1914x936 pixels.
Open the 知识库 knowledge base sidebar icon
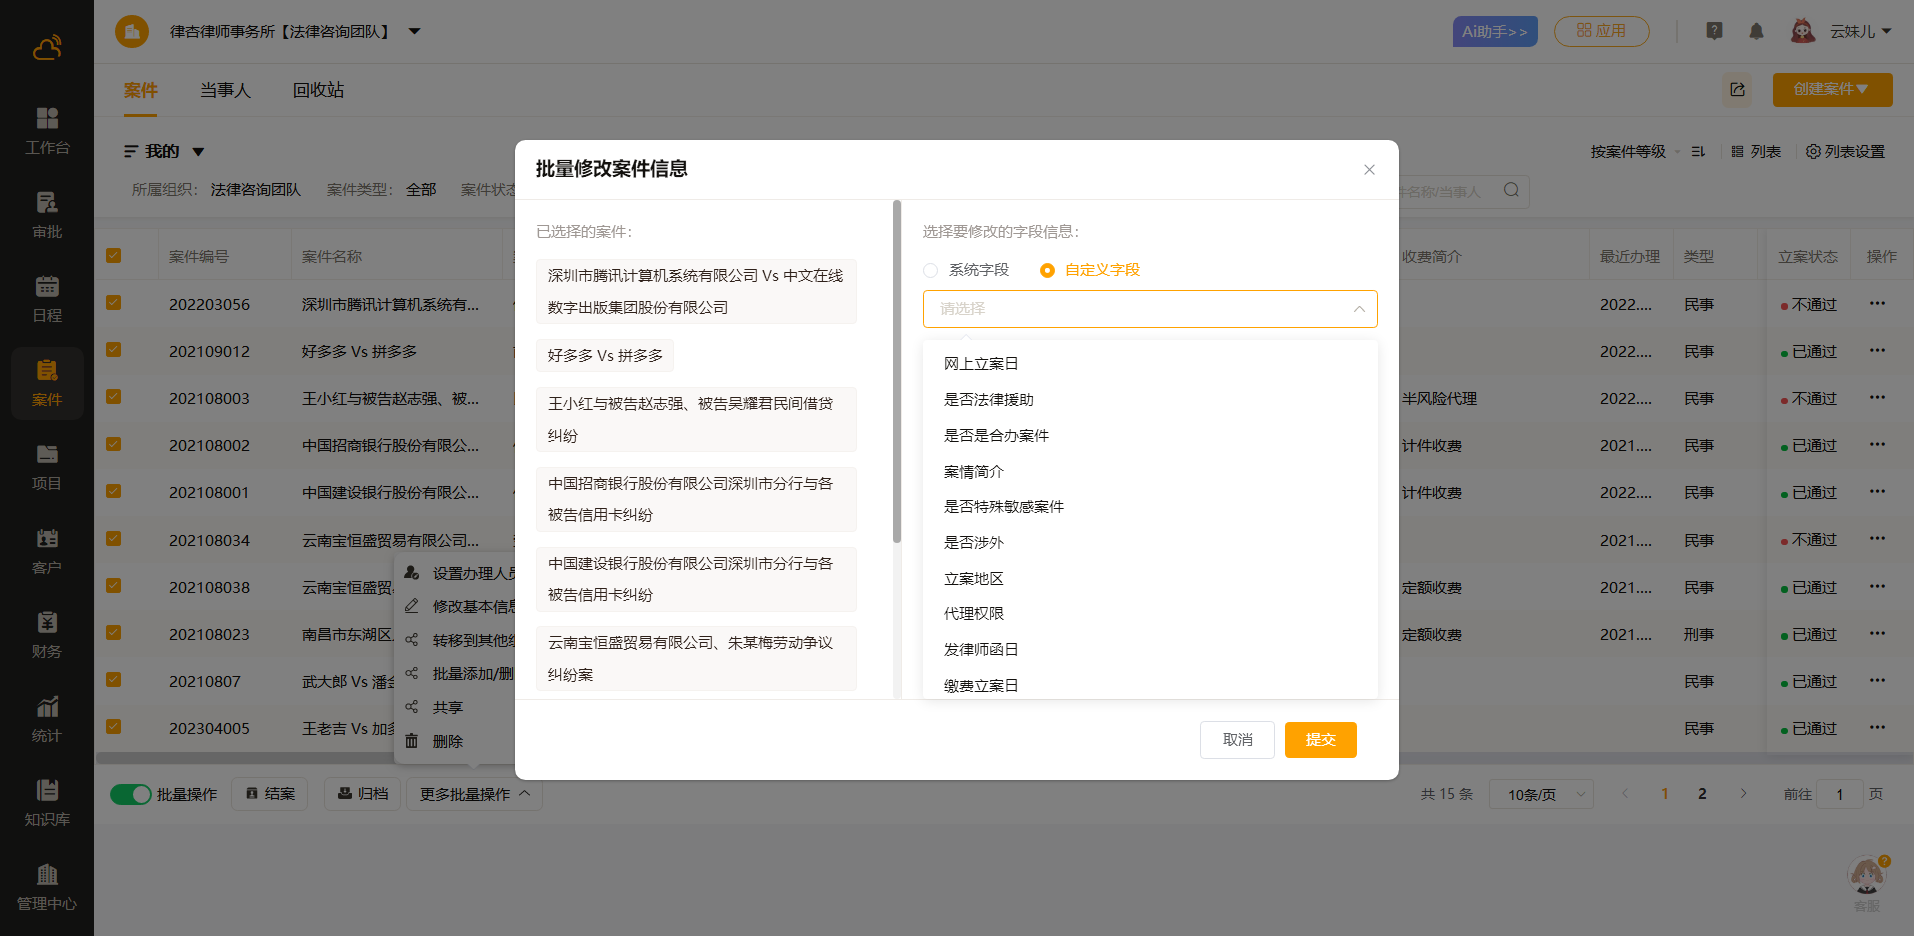pyautogui.click(x=47, y=802)
